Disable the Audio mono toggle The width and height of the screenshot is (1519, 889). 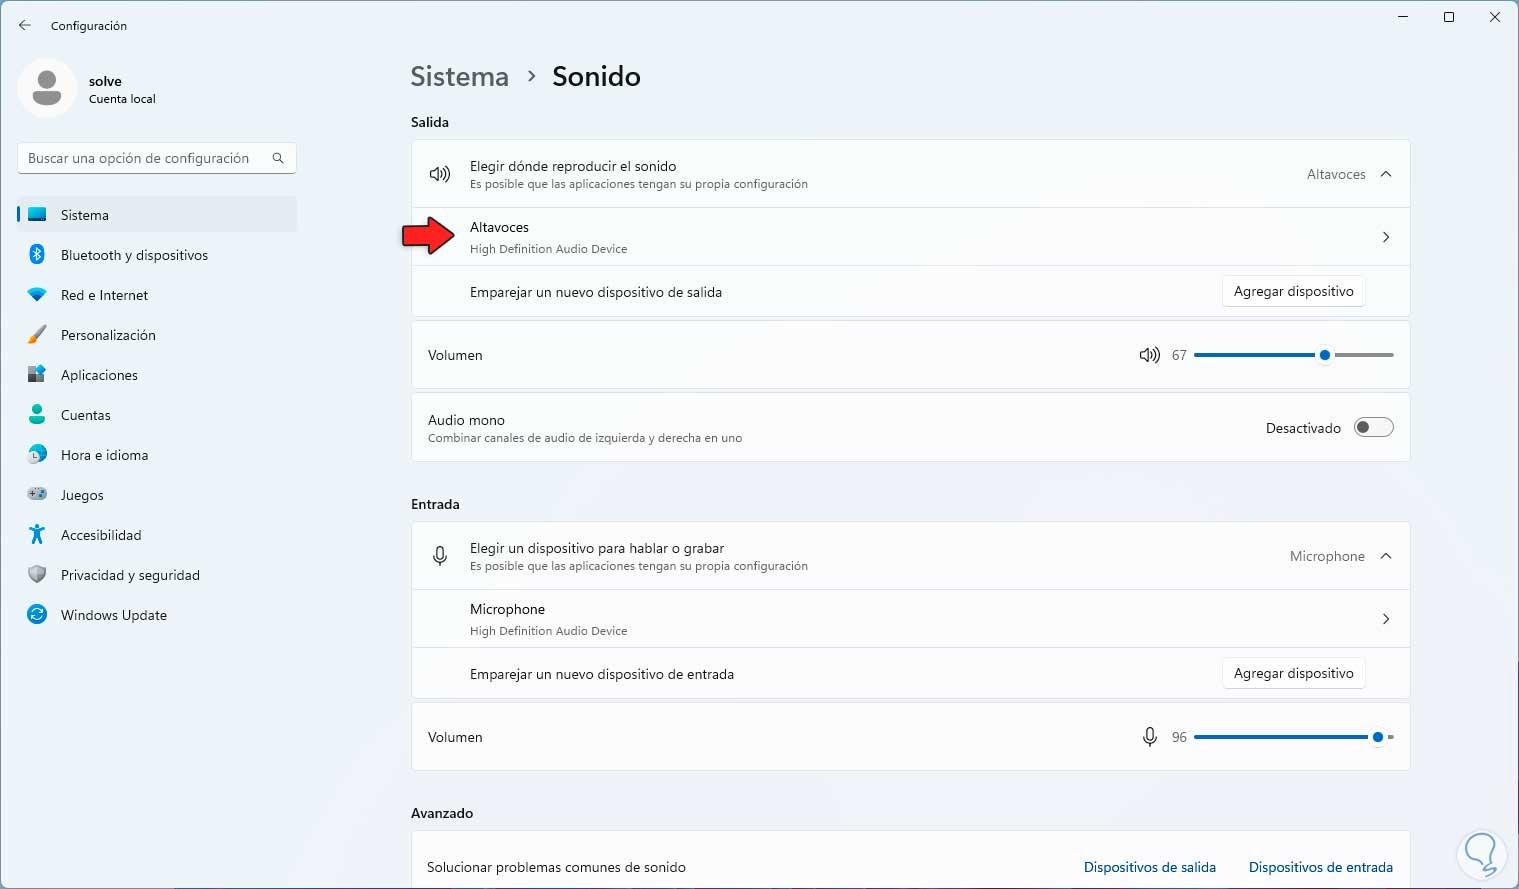click(1373, 426)
